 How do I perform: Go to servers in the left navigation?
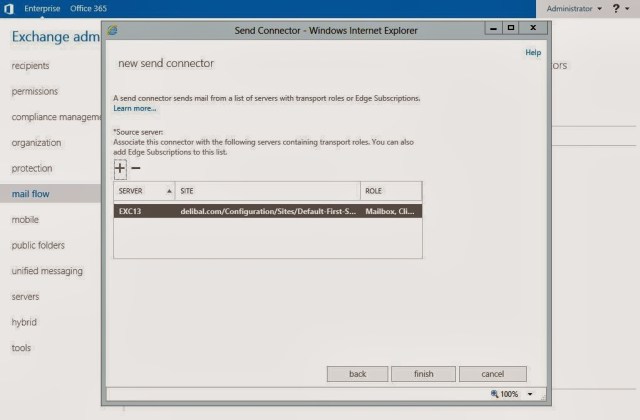click(25, 297)
